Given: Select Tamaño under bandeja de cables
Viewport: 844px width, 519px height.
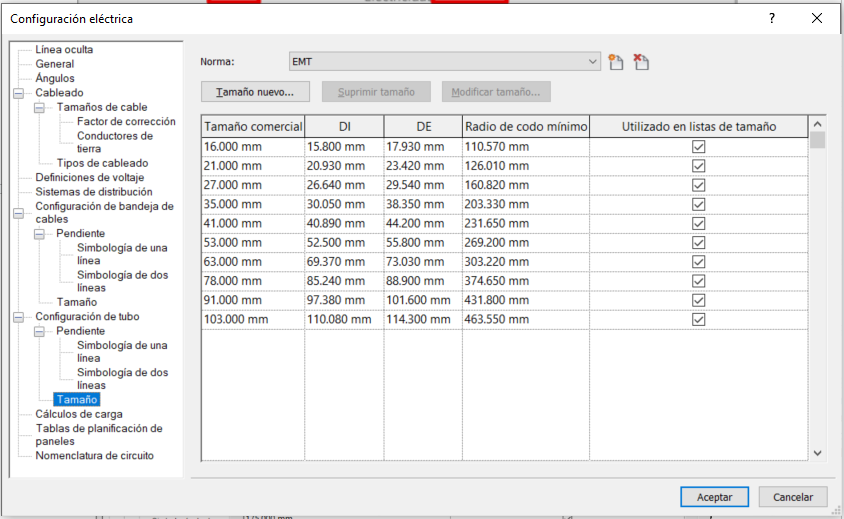Looking at the screenshot, I should (76, 303).
